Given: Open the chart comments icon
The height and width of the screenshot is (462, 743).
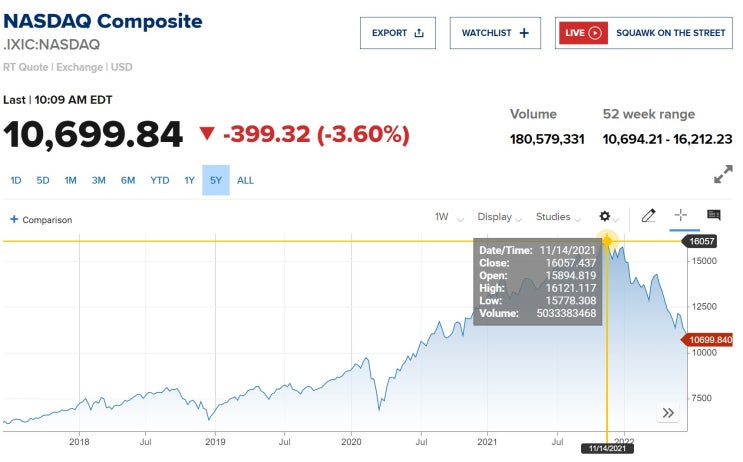Looking at the screenshot, I should pos(713,216).
